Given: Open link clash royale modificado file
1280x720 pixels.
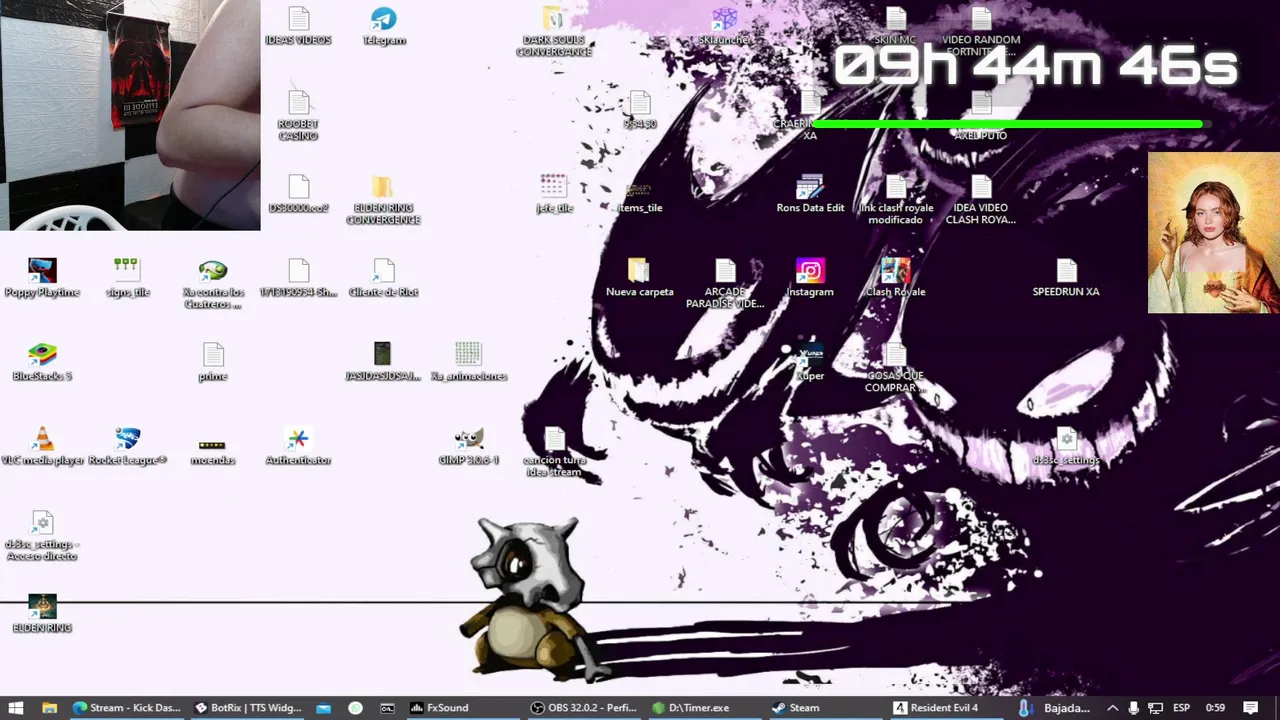Looking at the screenshot, I should click(x=895, y=200).
